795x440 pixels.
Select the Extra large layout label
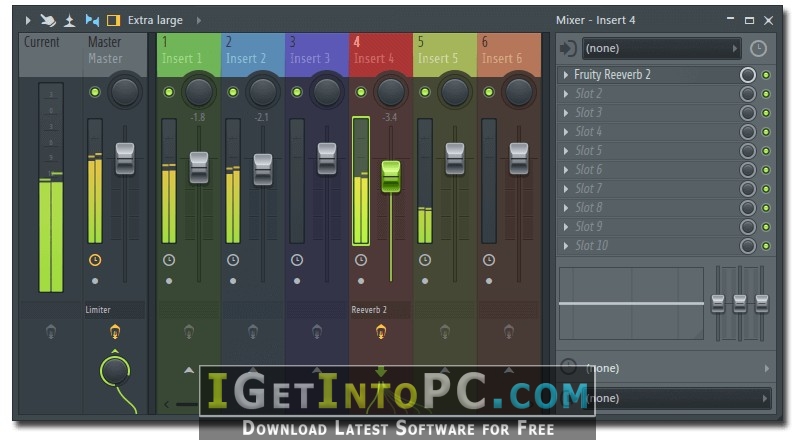pos(155,20)
